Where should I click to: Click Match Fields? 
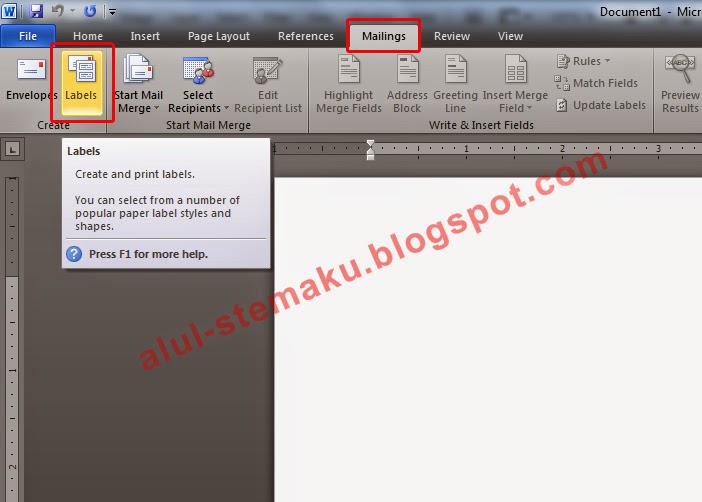point(596,83)
